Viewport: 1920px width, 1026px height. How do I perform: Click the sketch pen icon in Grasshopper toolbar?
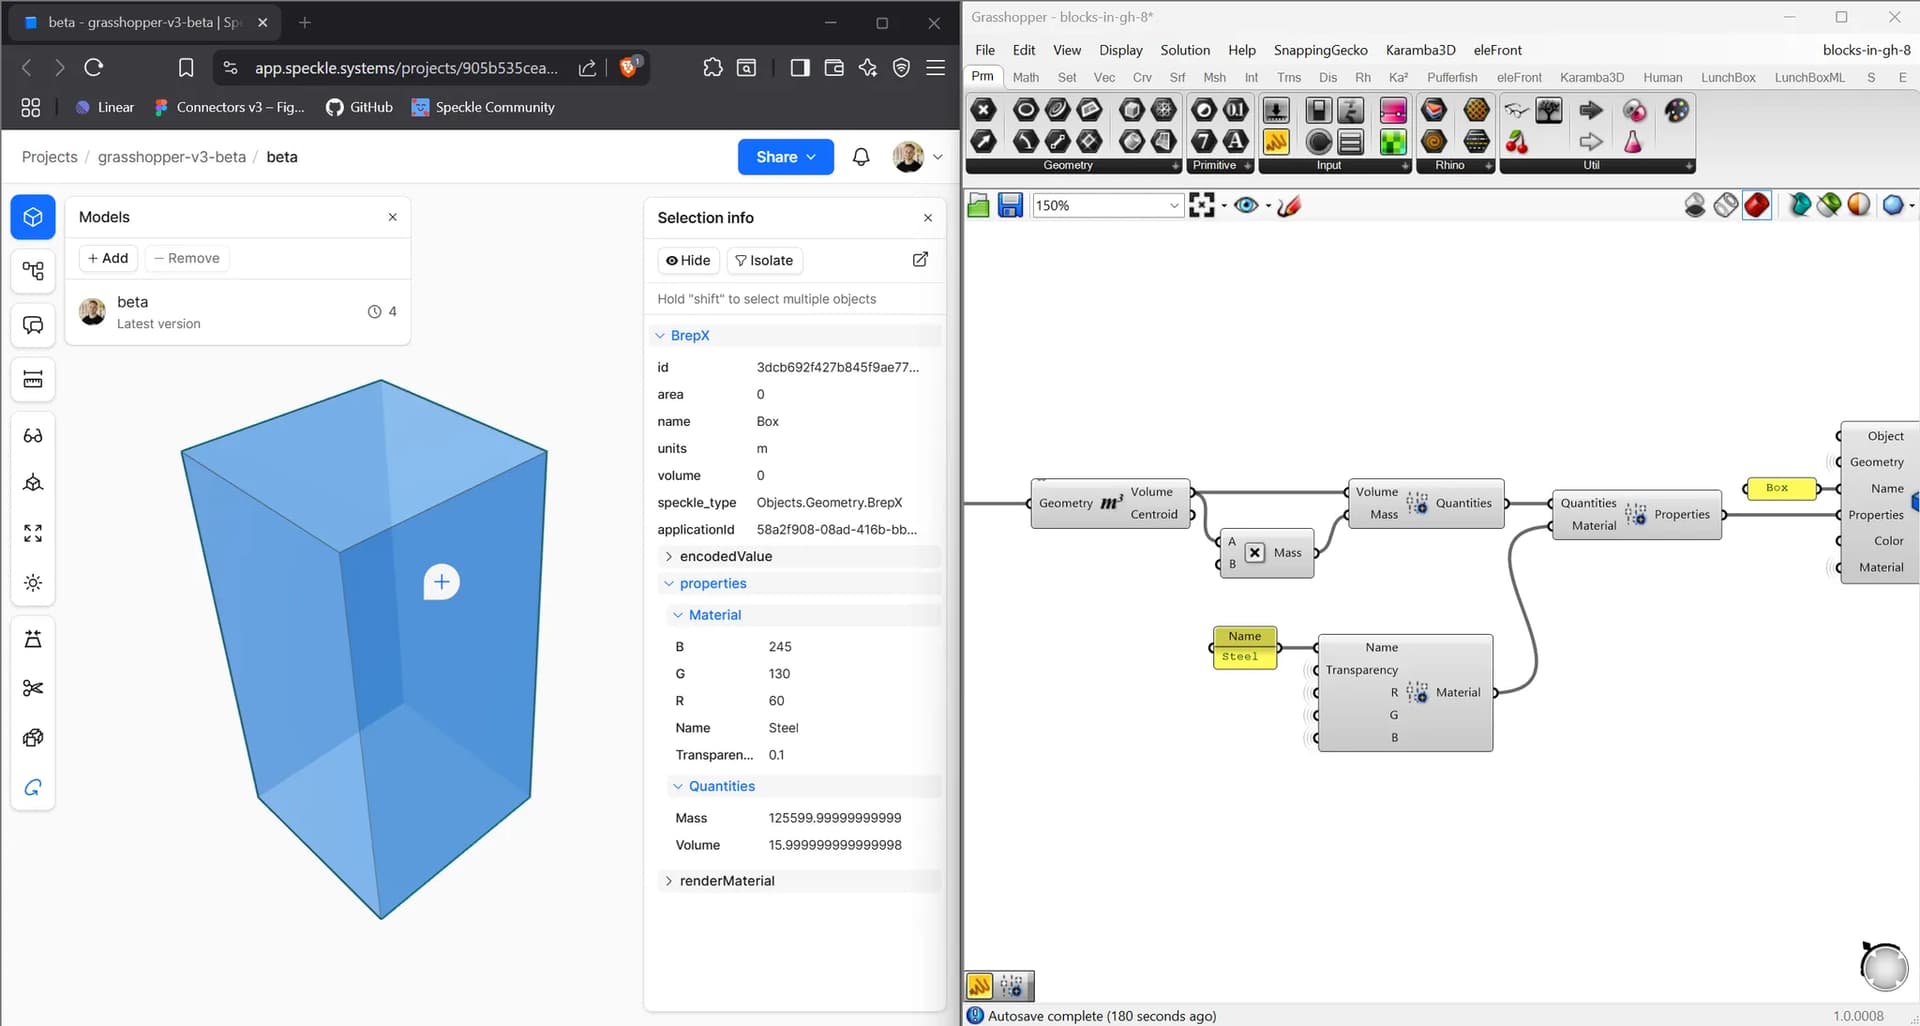coord(1289,206)
